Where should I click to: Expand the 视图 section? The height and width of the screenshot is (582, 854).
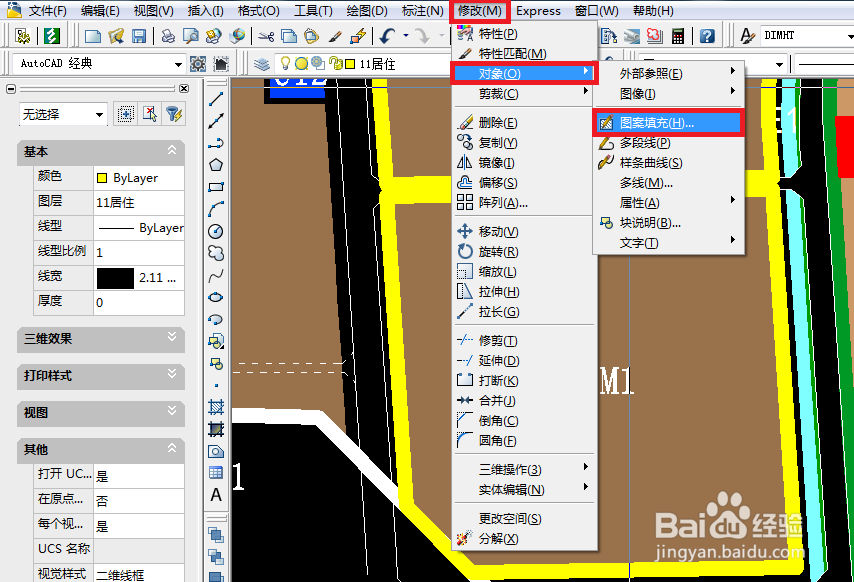172,411
